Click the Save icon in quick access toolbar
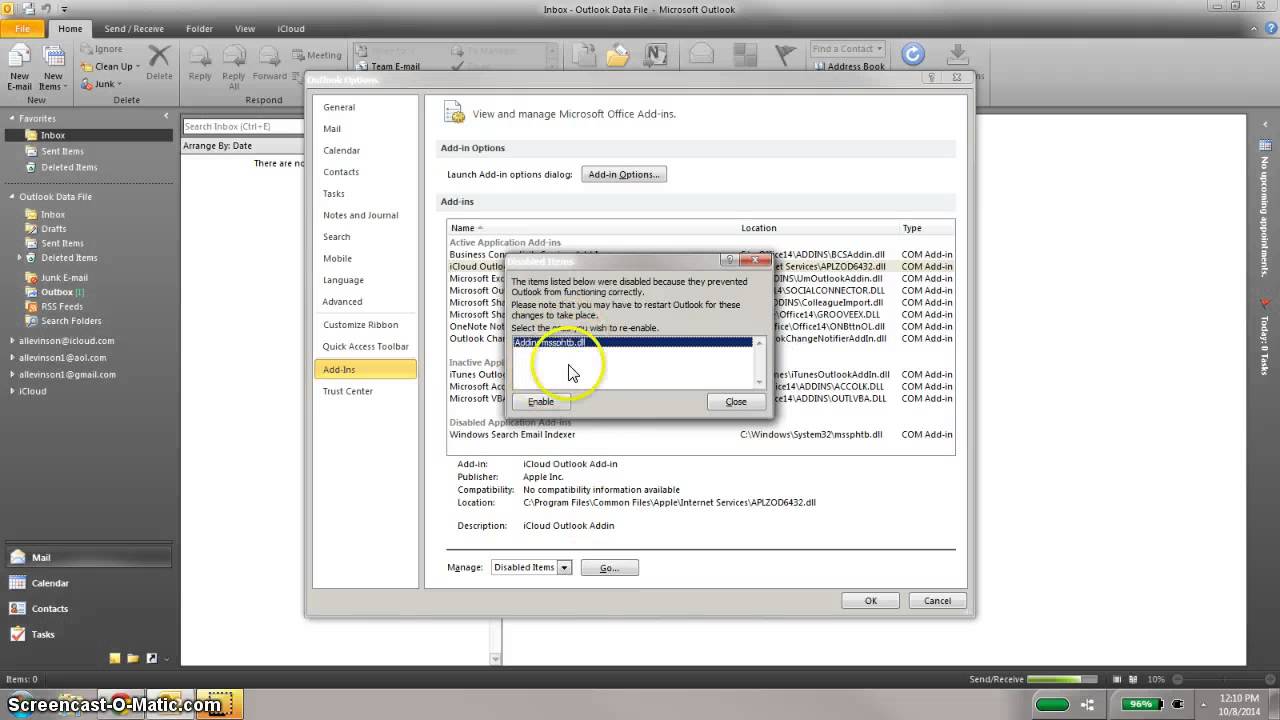Image resolution: width=1280 pixels, height=720 pixels. click(28, 9)
